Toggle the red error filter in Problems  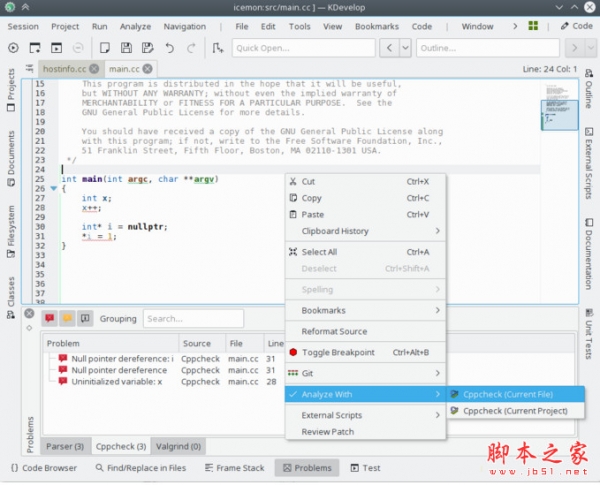pos(49,319)
